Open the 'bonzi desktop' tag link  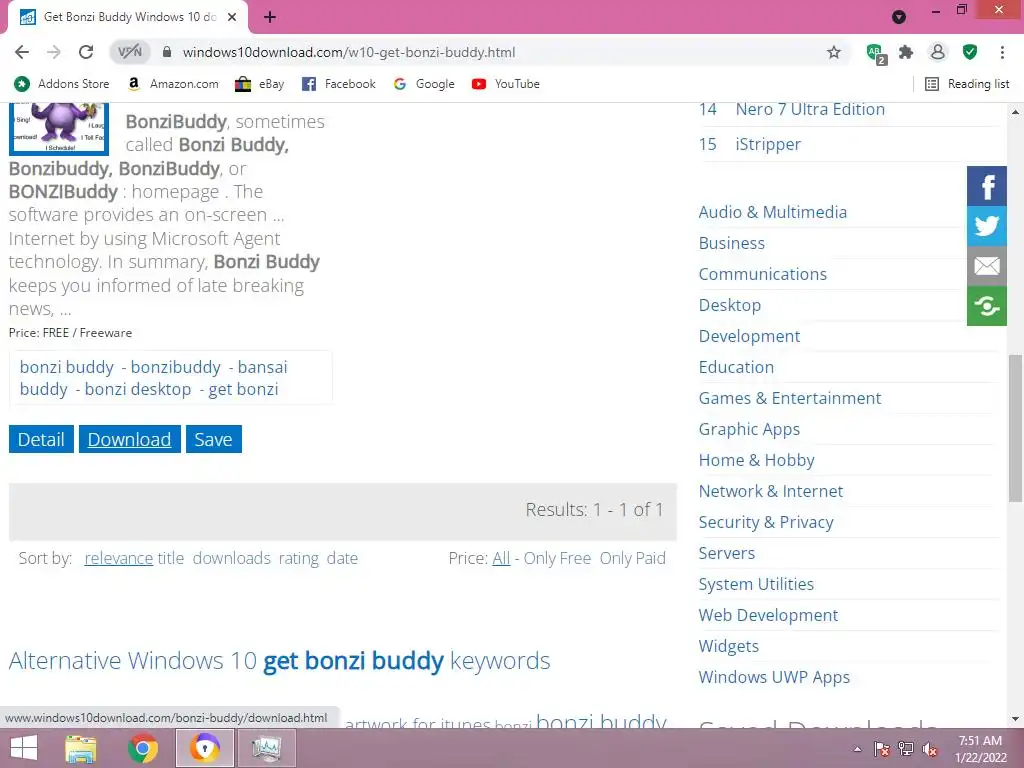tap(138, 389)
